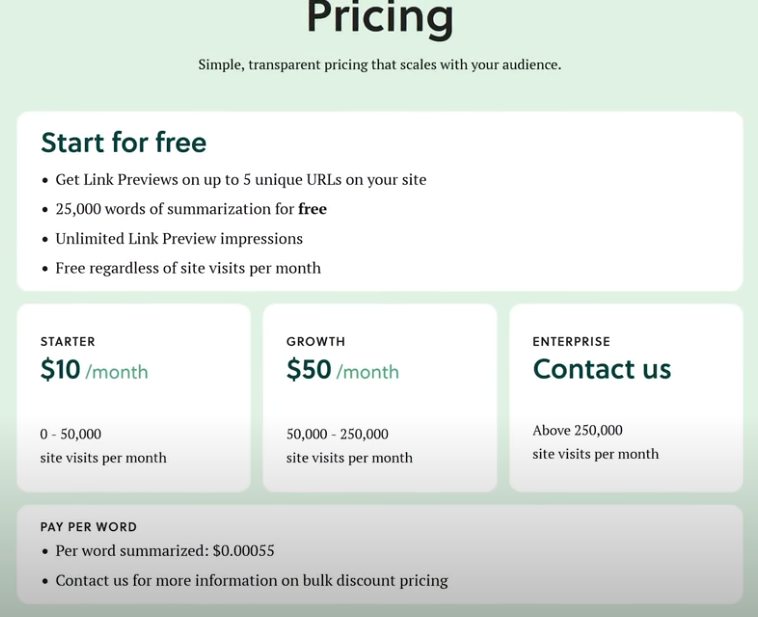Select 'Per word summarized: $0.00055' bullet
758x617 pixels.
point(164,551)
